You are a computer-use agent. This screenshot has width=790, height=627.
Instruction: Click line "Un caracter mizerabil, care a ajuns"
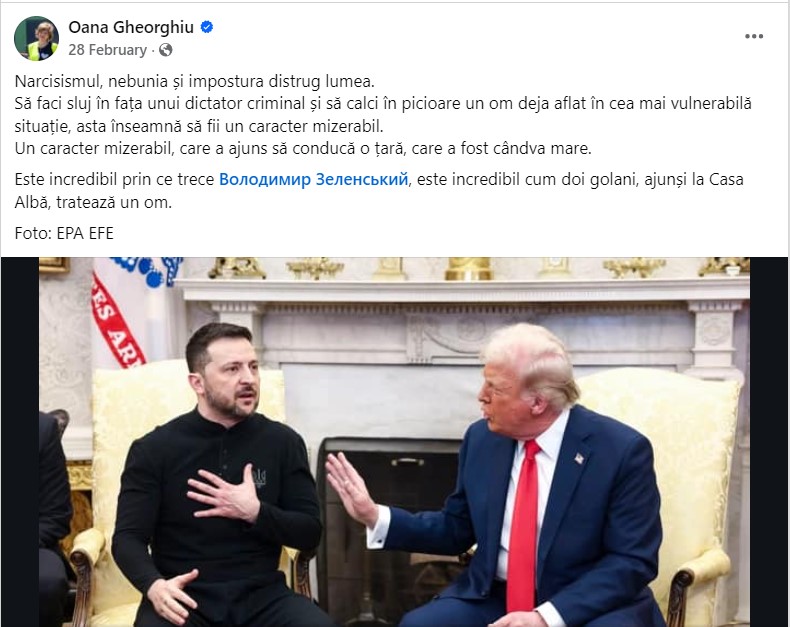click(x=303, y=149)
